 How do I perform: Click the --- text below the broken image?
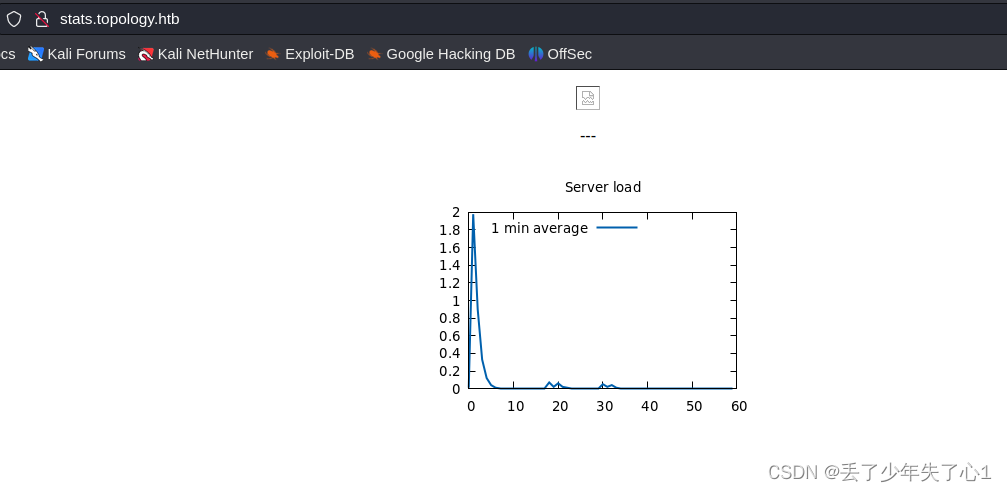point(588,136)
